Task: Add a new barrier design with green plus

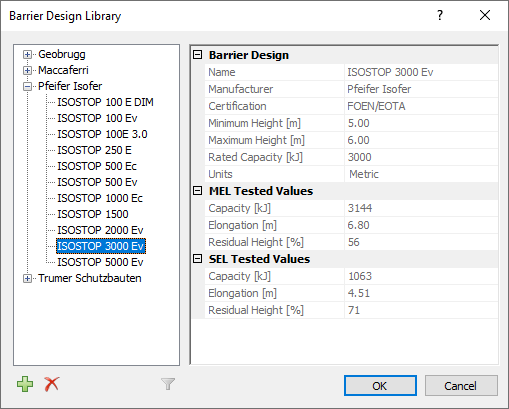Action: [x=25, y=384]
